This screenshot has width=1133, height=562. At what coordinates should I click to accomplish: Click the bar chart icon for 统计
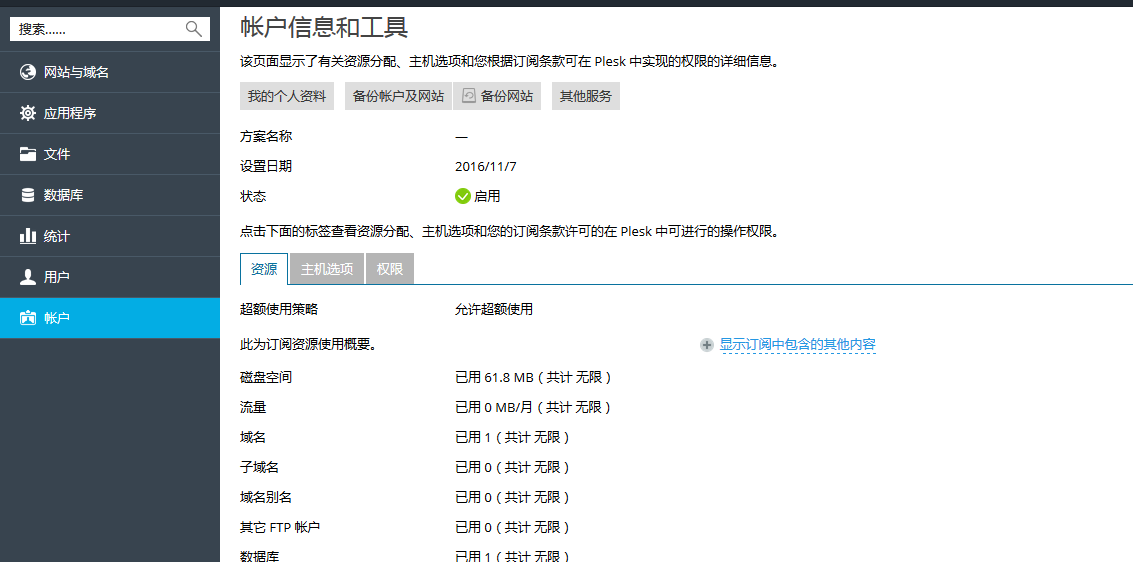28,236
